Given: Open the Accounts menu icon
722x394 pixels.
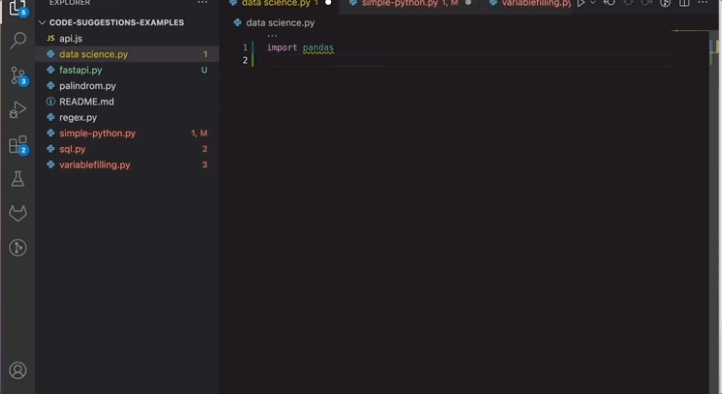Looking at the screenshot, I should (x=18, y=371).
